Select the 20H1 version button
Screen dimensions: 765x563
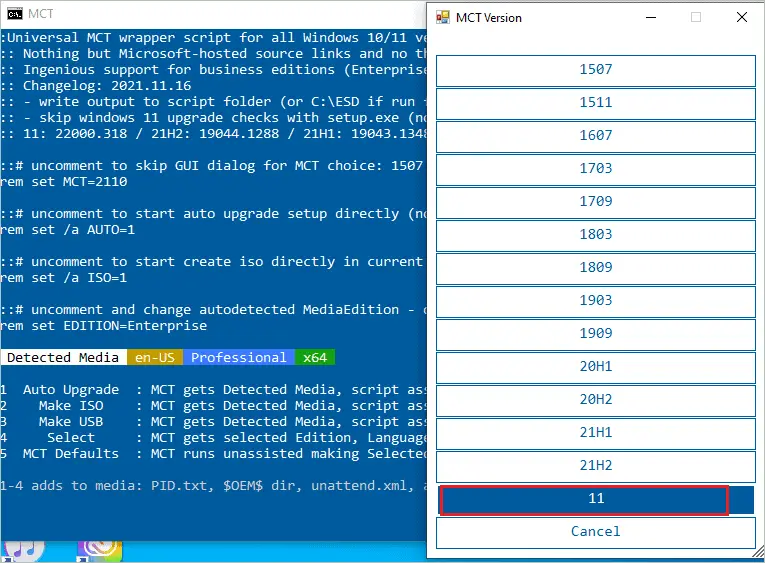pos(596,367)
